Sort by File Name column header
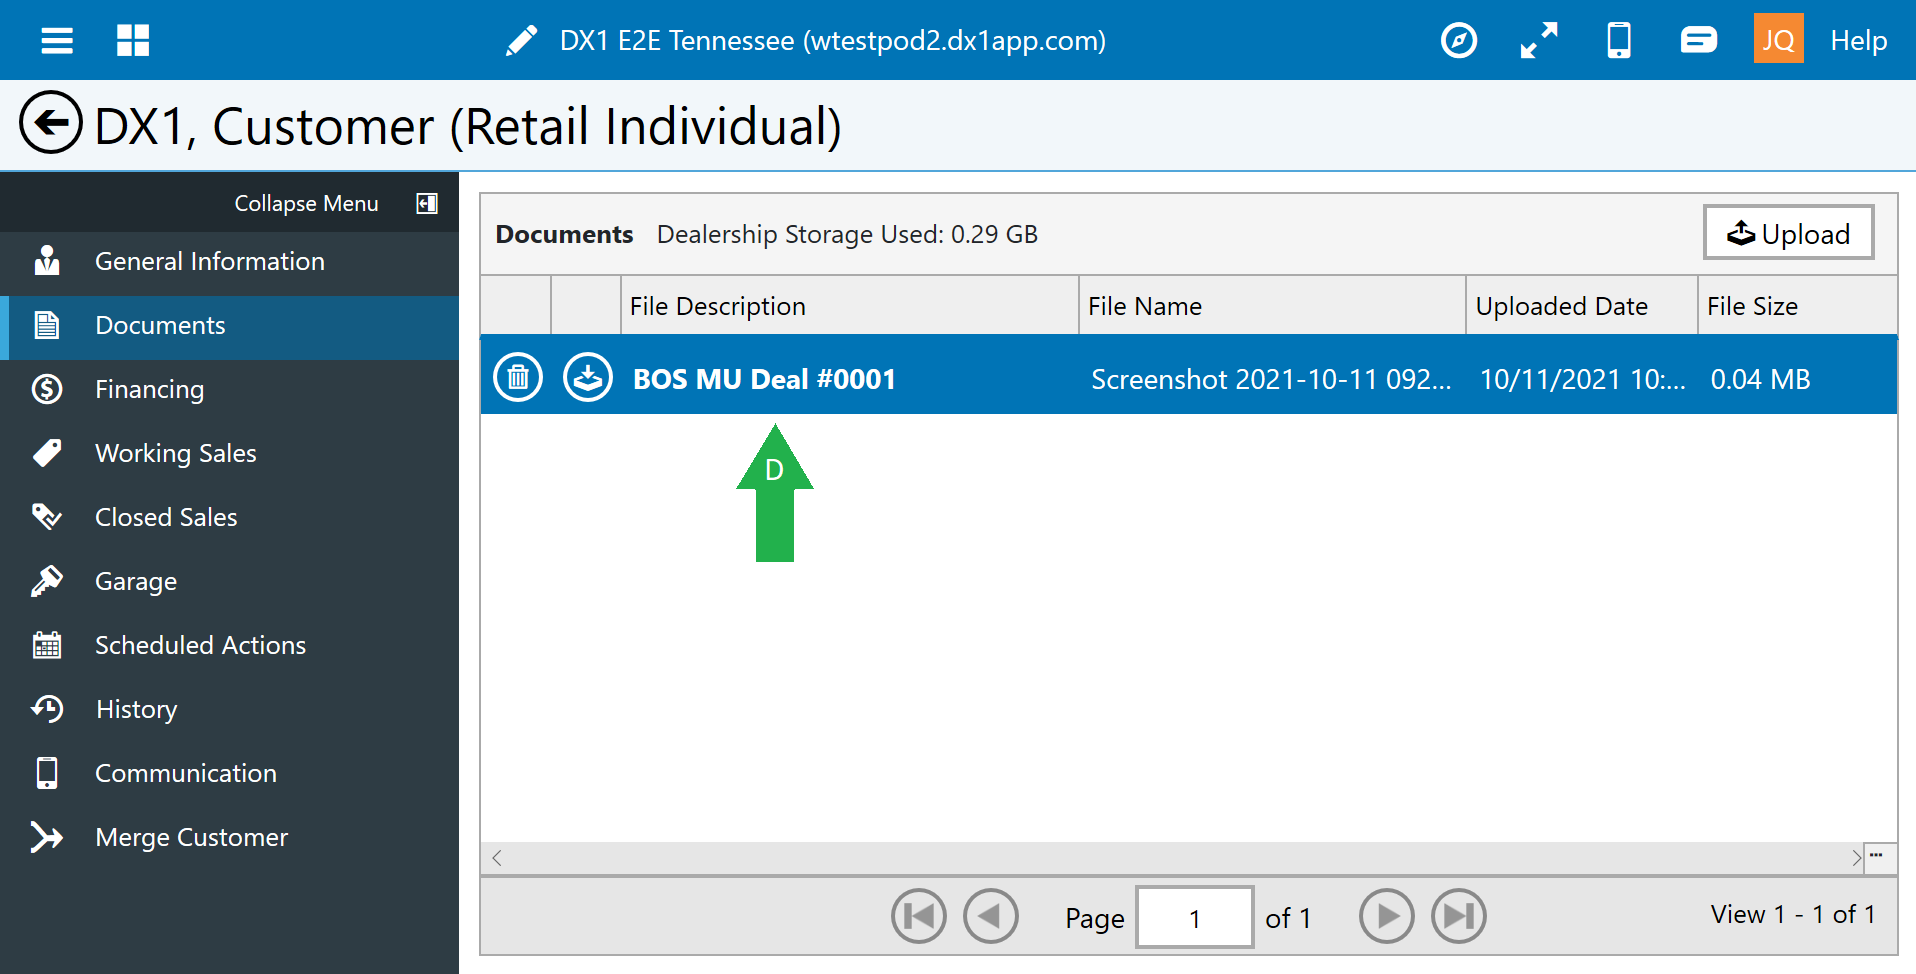 (1272, 306)
